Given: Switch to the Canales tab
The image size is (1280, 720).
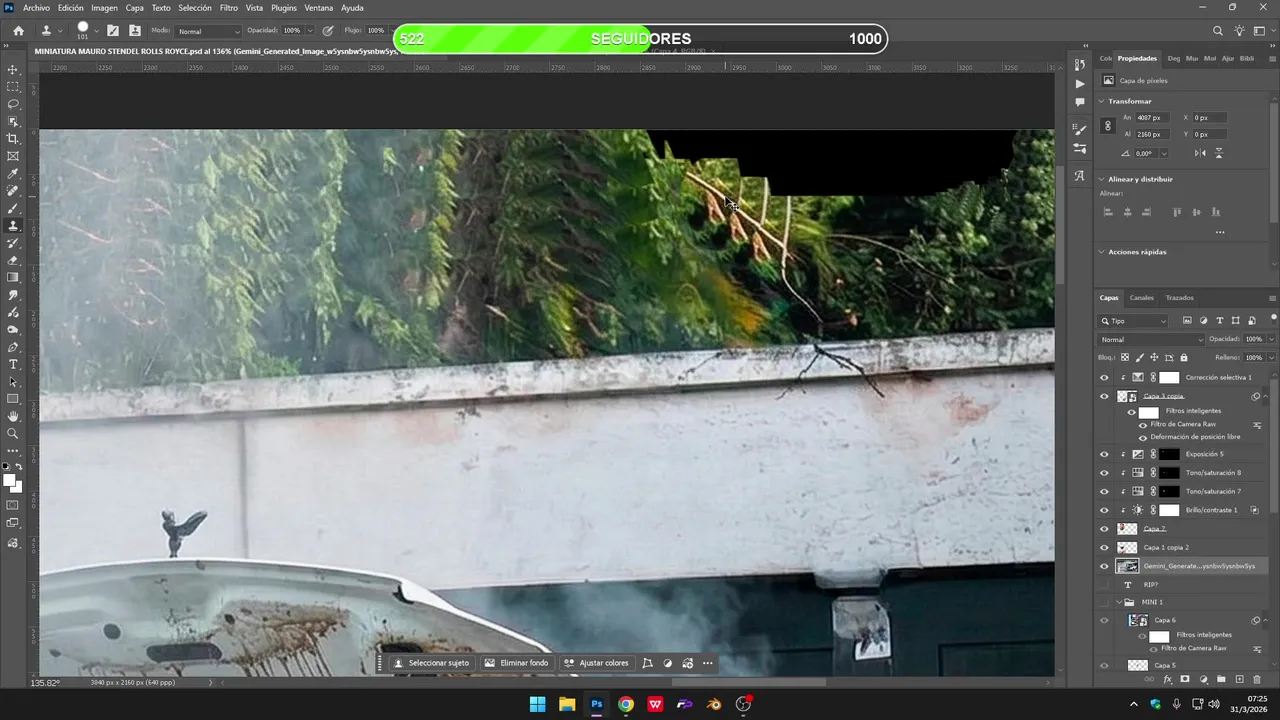Looking at the screenshot, I should pos(1141,298).
